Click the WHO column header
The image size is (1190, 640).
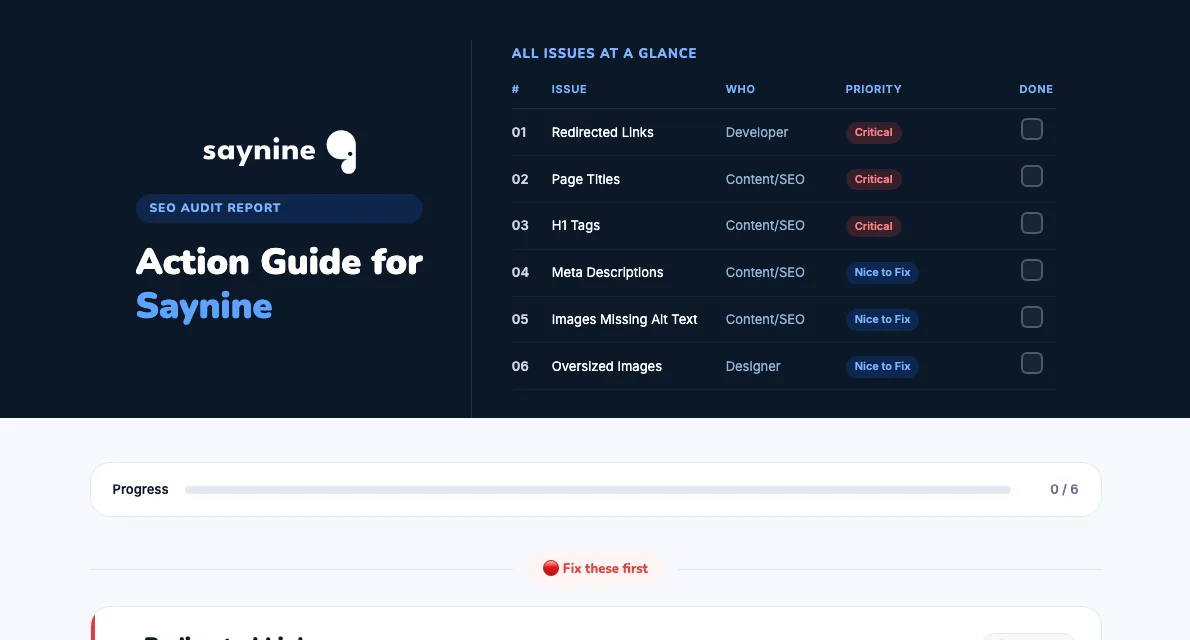click(740, 89)
